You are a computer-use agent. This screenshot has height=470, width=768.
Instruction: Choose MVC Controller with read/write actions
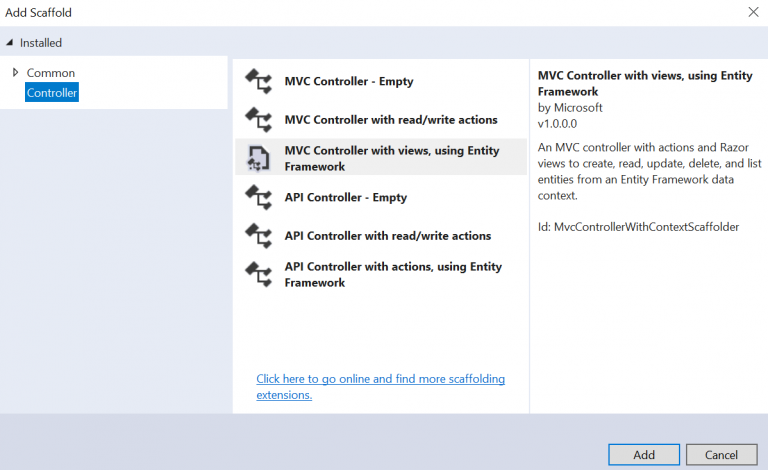[x=390, y=120]
